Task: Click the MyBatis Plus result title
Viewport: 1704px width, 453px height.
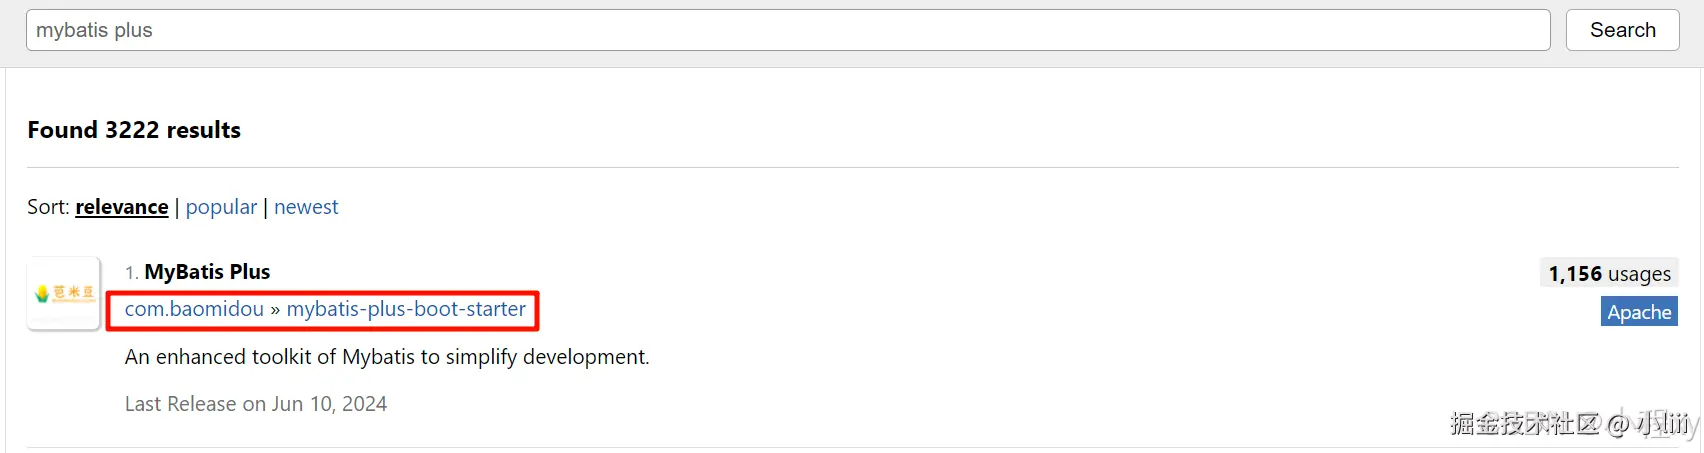Action: tap(207, 272)
